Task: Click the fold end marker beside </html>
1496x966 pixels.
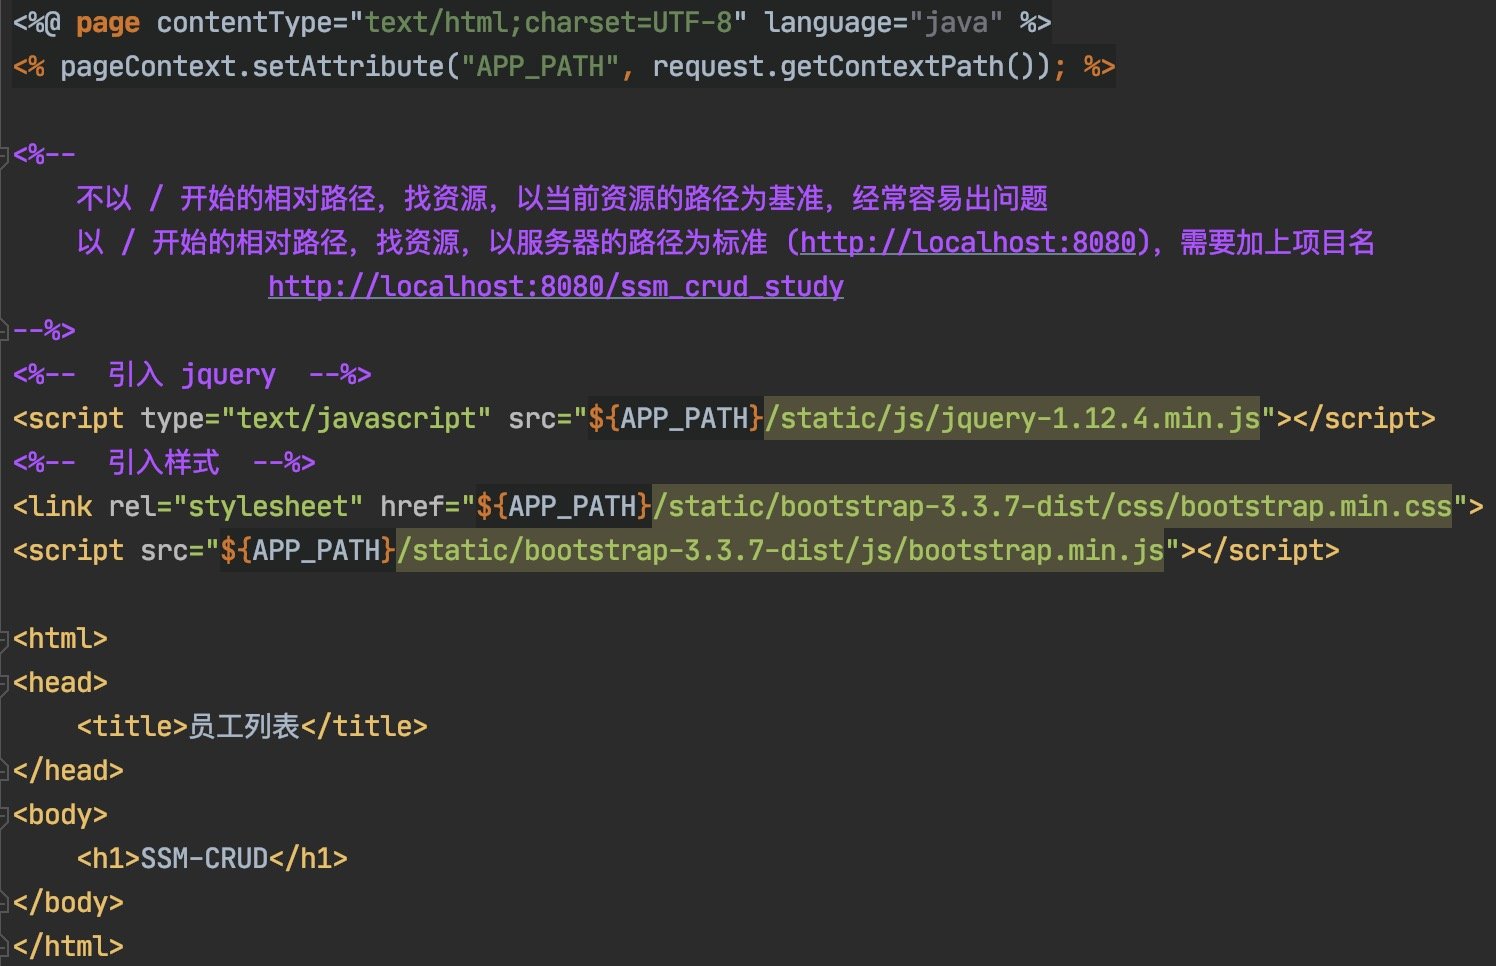Action: click(x=5, y=947)
